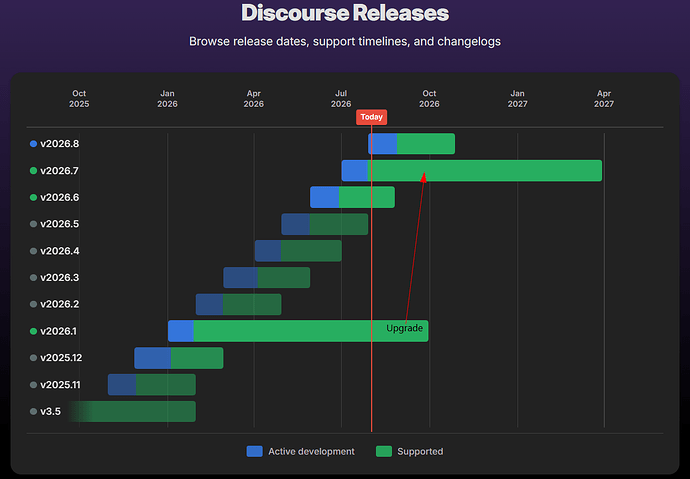Click v2026.8 blue active development bar

(x=382, y=144)
